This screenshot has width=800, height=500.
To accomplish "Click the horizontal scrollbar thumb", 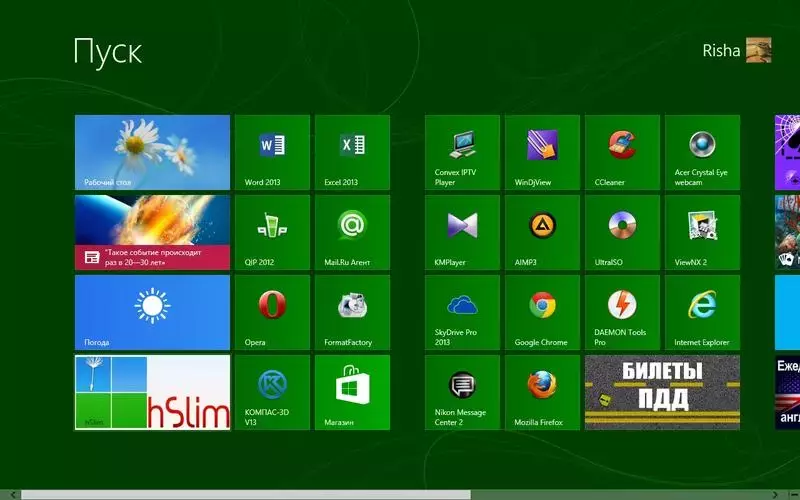I will coord(245,495).
